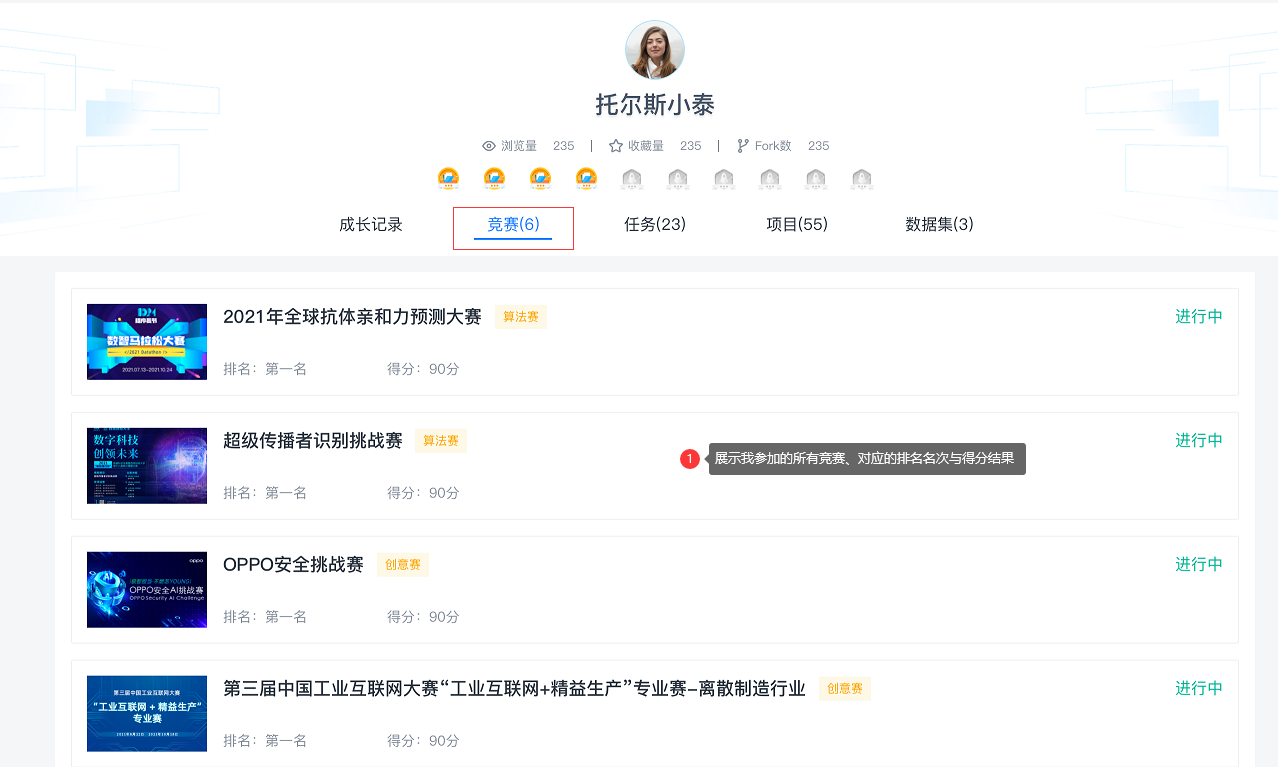Viewport: 1278px width, 767px height.
Task: Click the first gray locked badge
Action: tap(632, 179)
